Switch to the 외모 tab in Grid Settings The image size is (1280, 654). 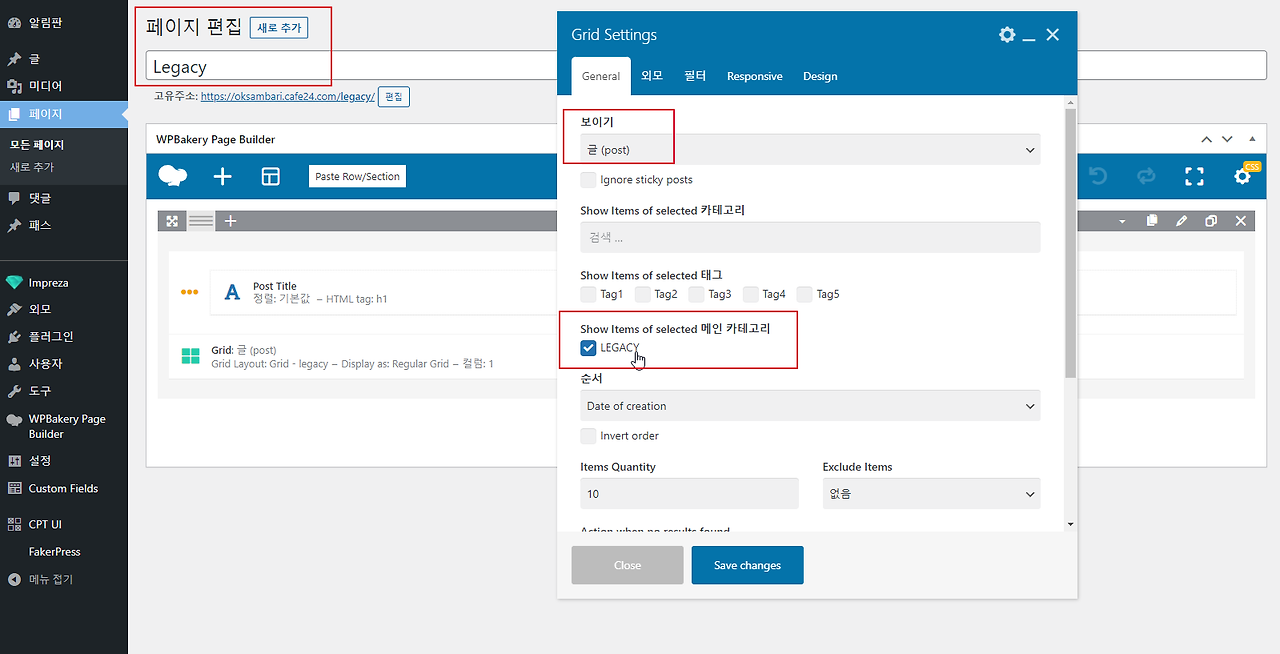[x=652, y=76]
